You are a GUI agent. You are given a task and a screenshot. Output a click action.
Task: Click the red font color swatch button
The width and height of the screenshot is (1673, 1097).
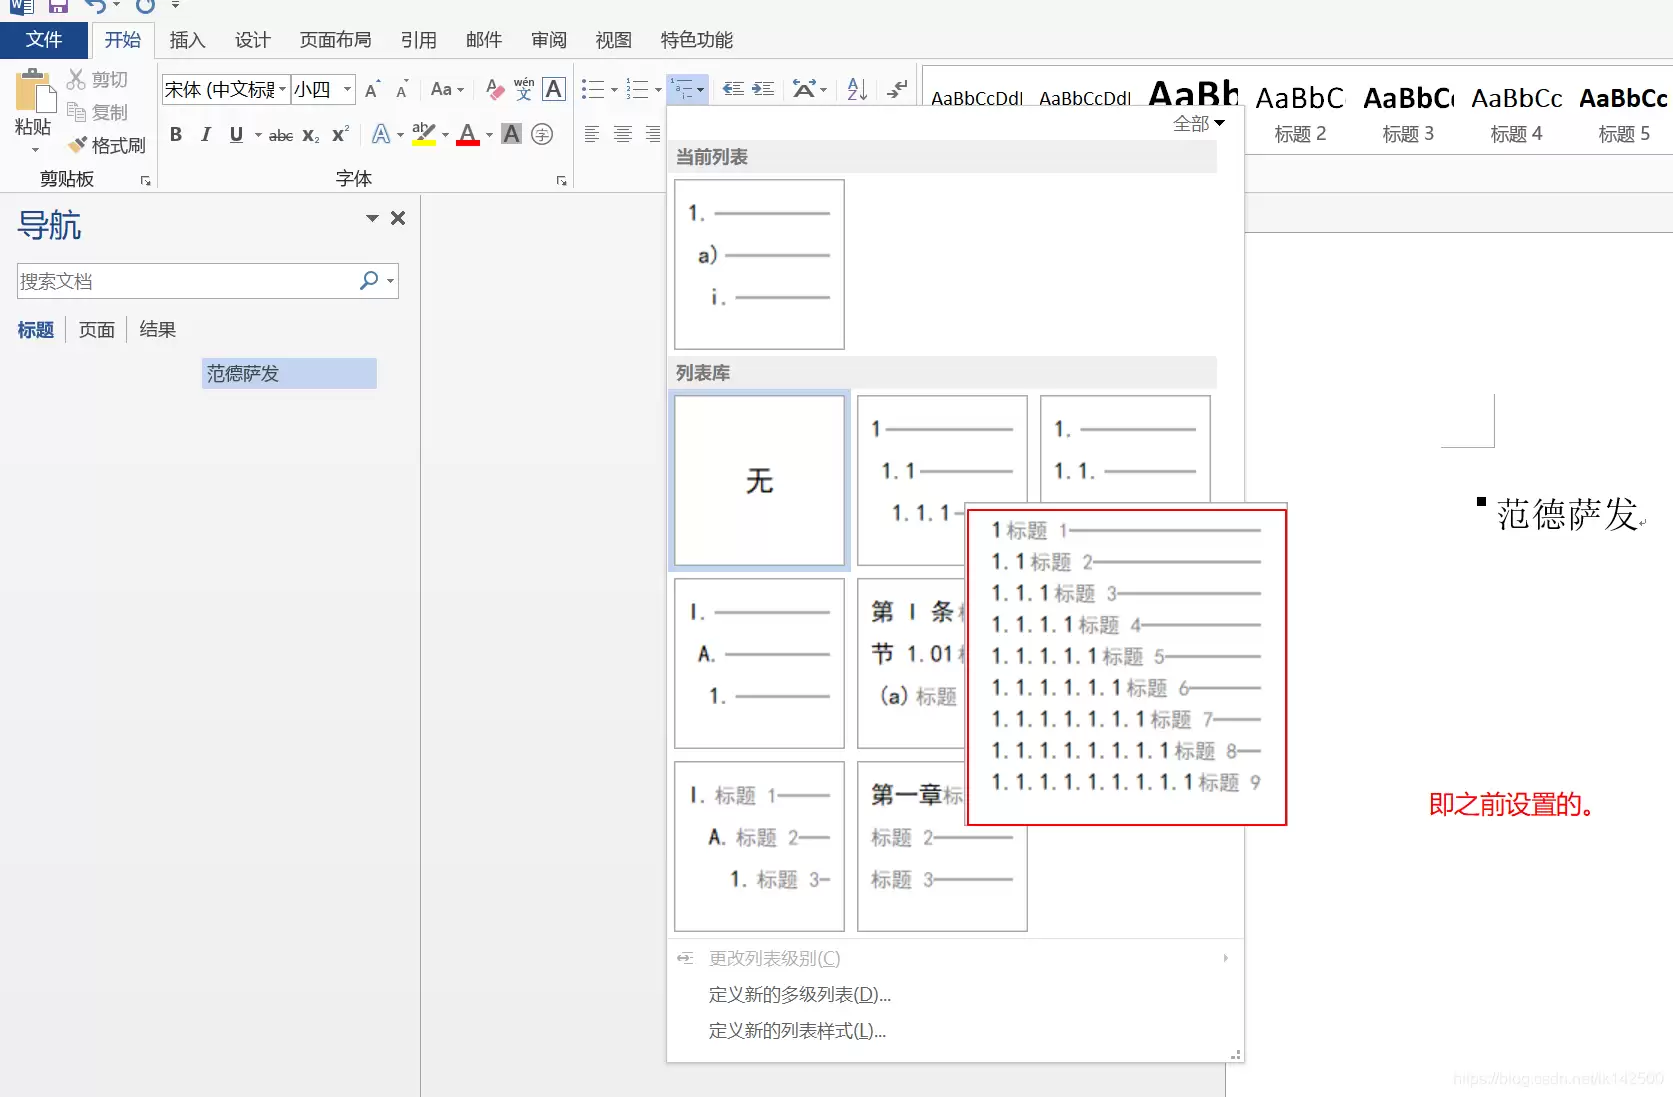click(467, 134)
